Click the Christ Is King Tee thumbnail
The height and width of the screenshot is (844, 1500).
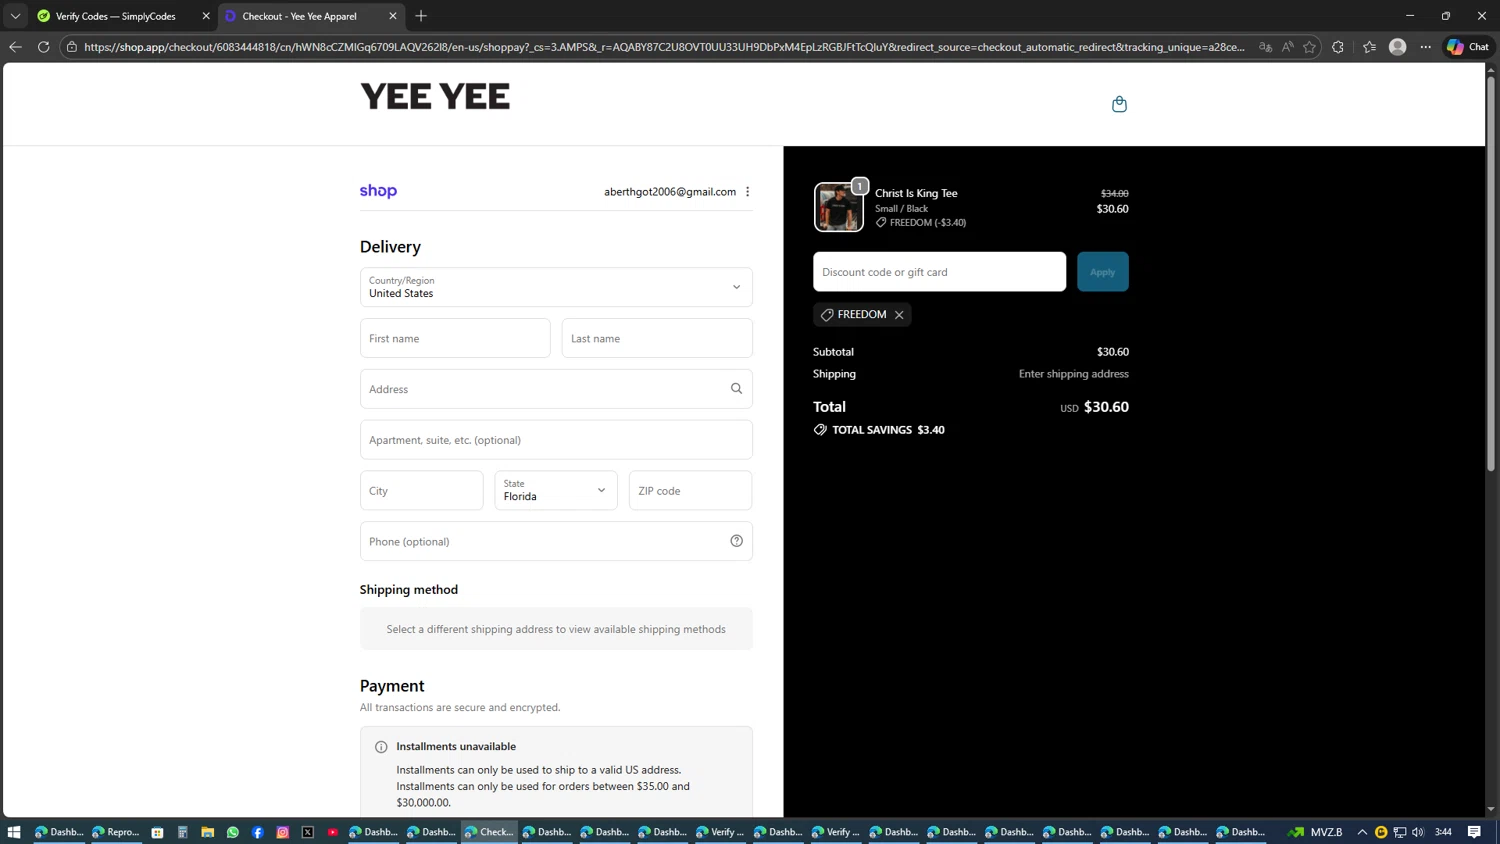pos(838,207)
